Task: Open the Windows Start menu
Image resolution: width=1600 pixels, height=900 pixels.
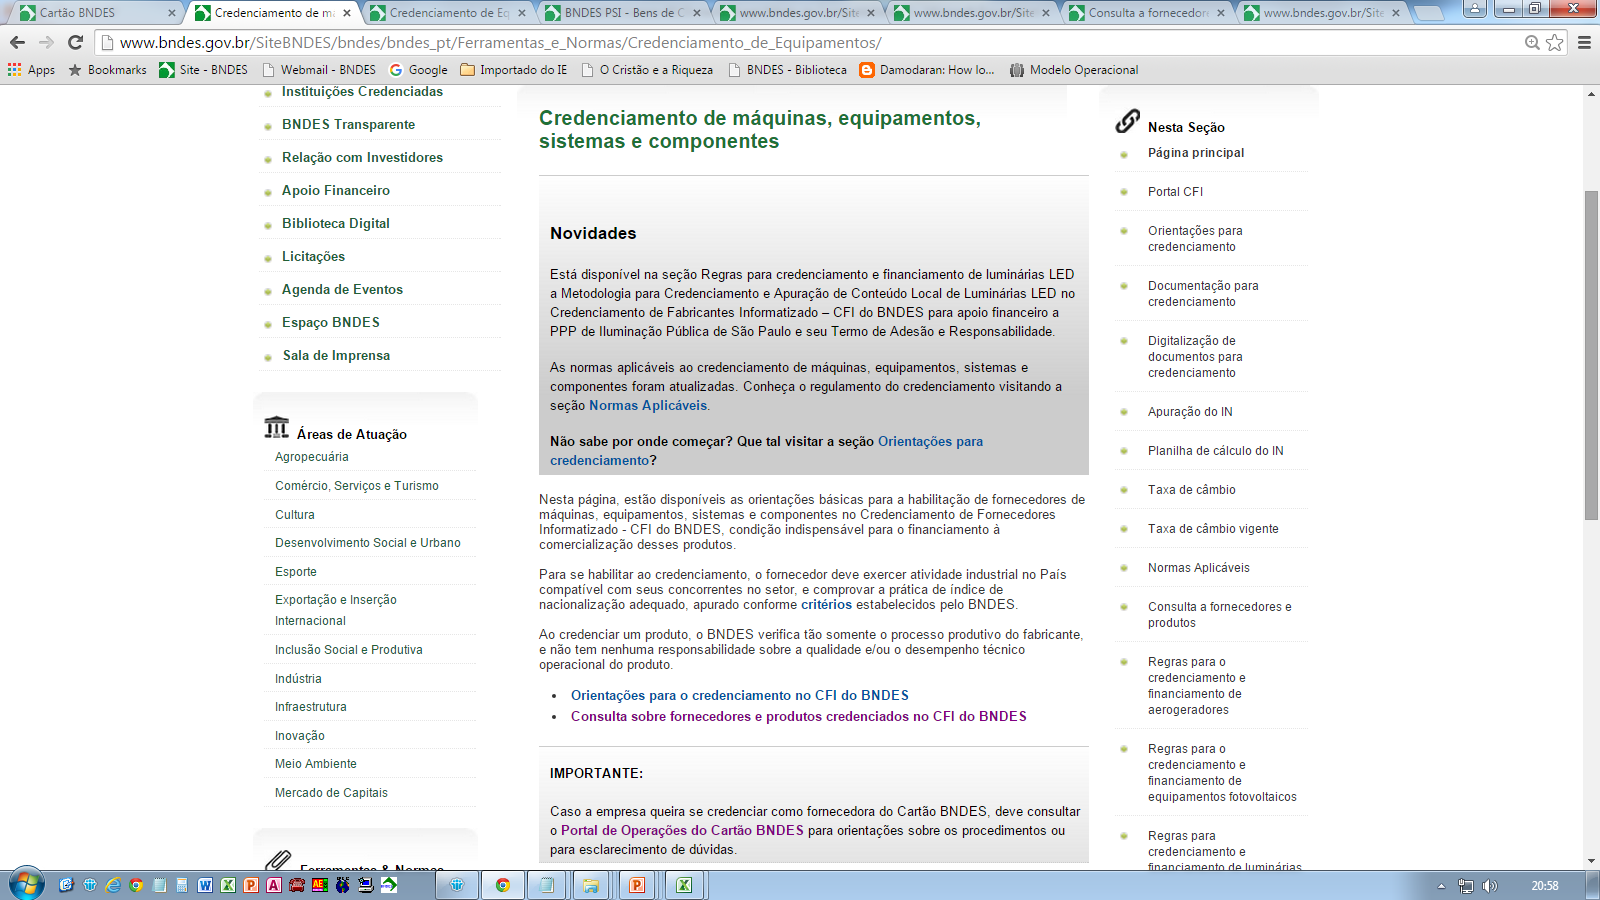Action: click(x=27, y=885)
